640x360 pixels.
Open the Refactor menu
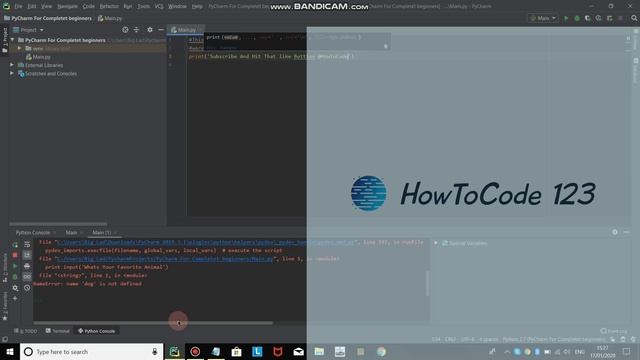pos(109,6)
